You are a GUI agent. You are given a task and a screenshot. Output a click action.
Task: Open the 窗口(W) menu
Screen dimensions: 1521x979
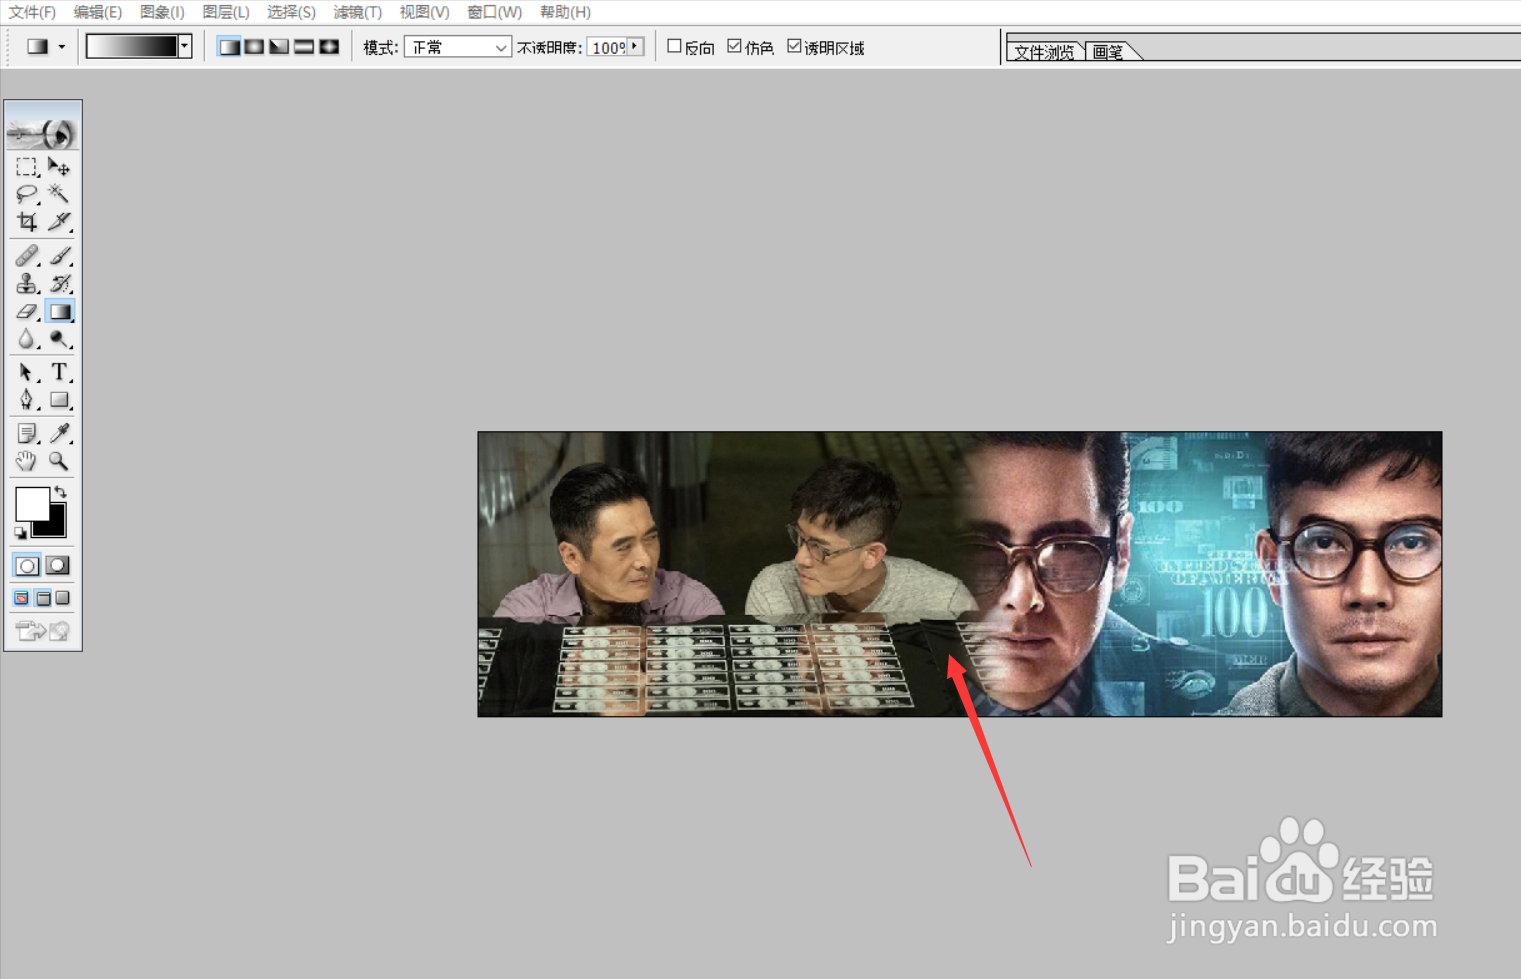coord(495,12)
